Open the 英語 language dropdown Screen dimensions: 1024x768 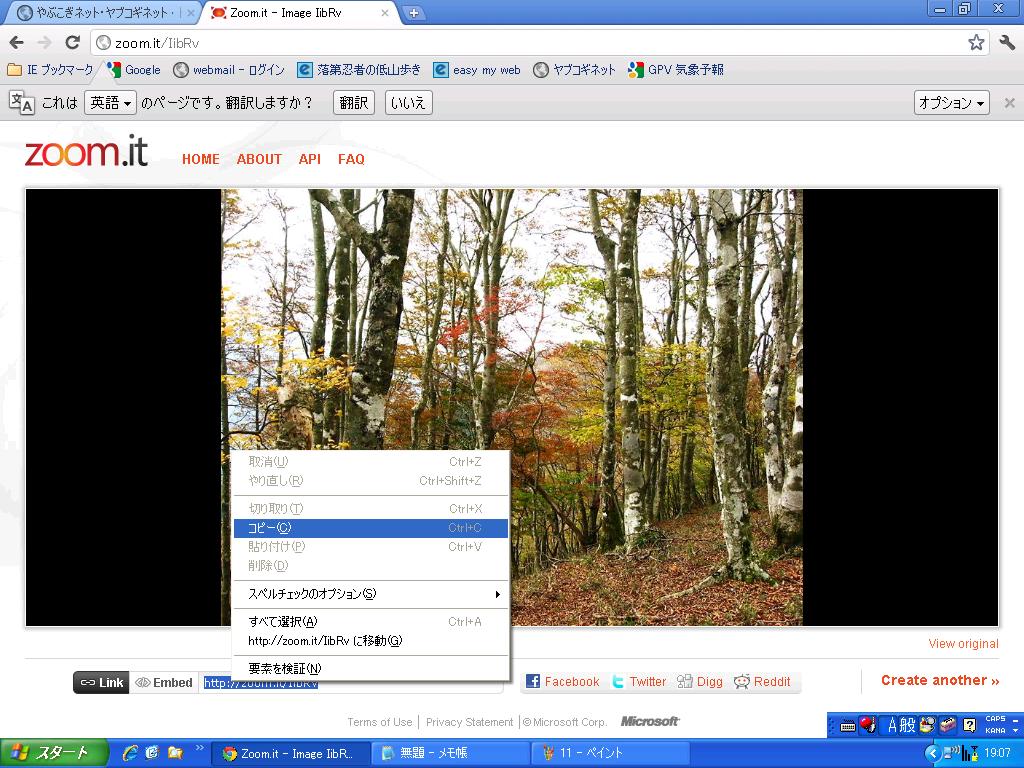click(x=109, y=103)
